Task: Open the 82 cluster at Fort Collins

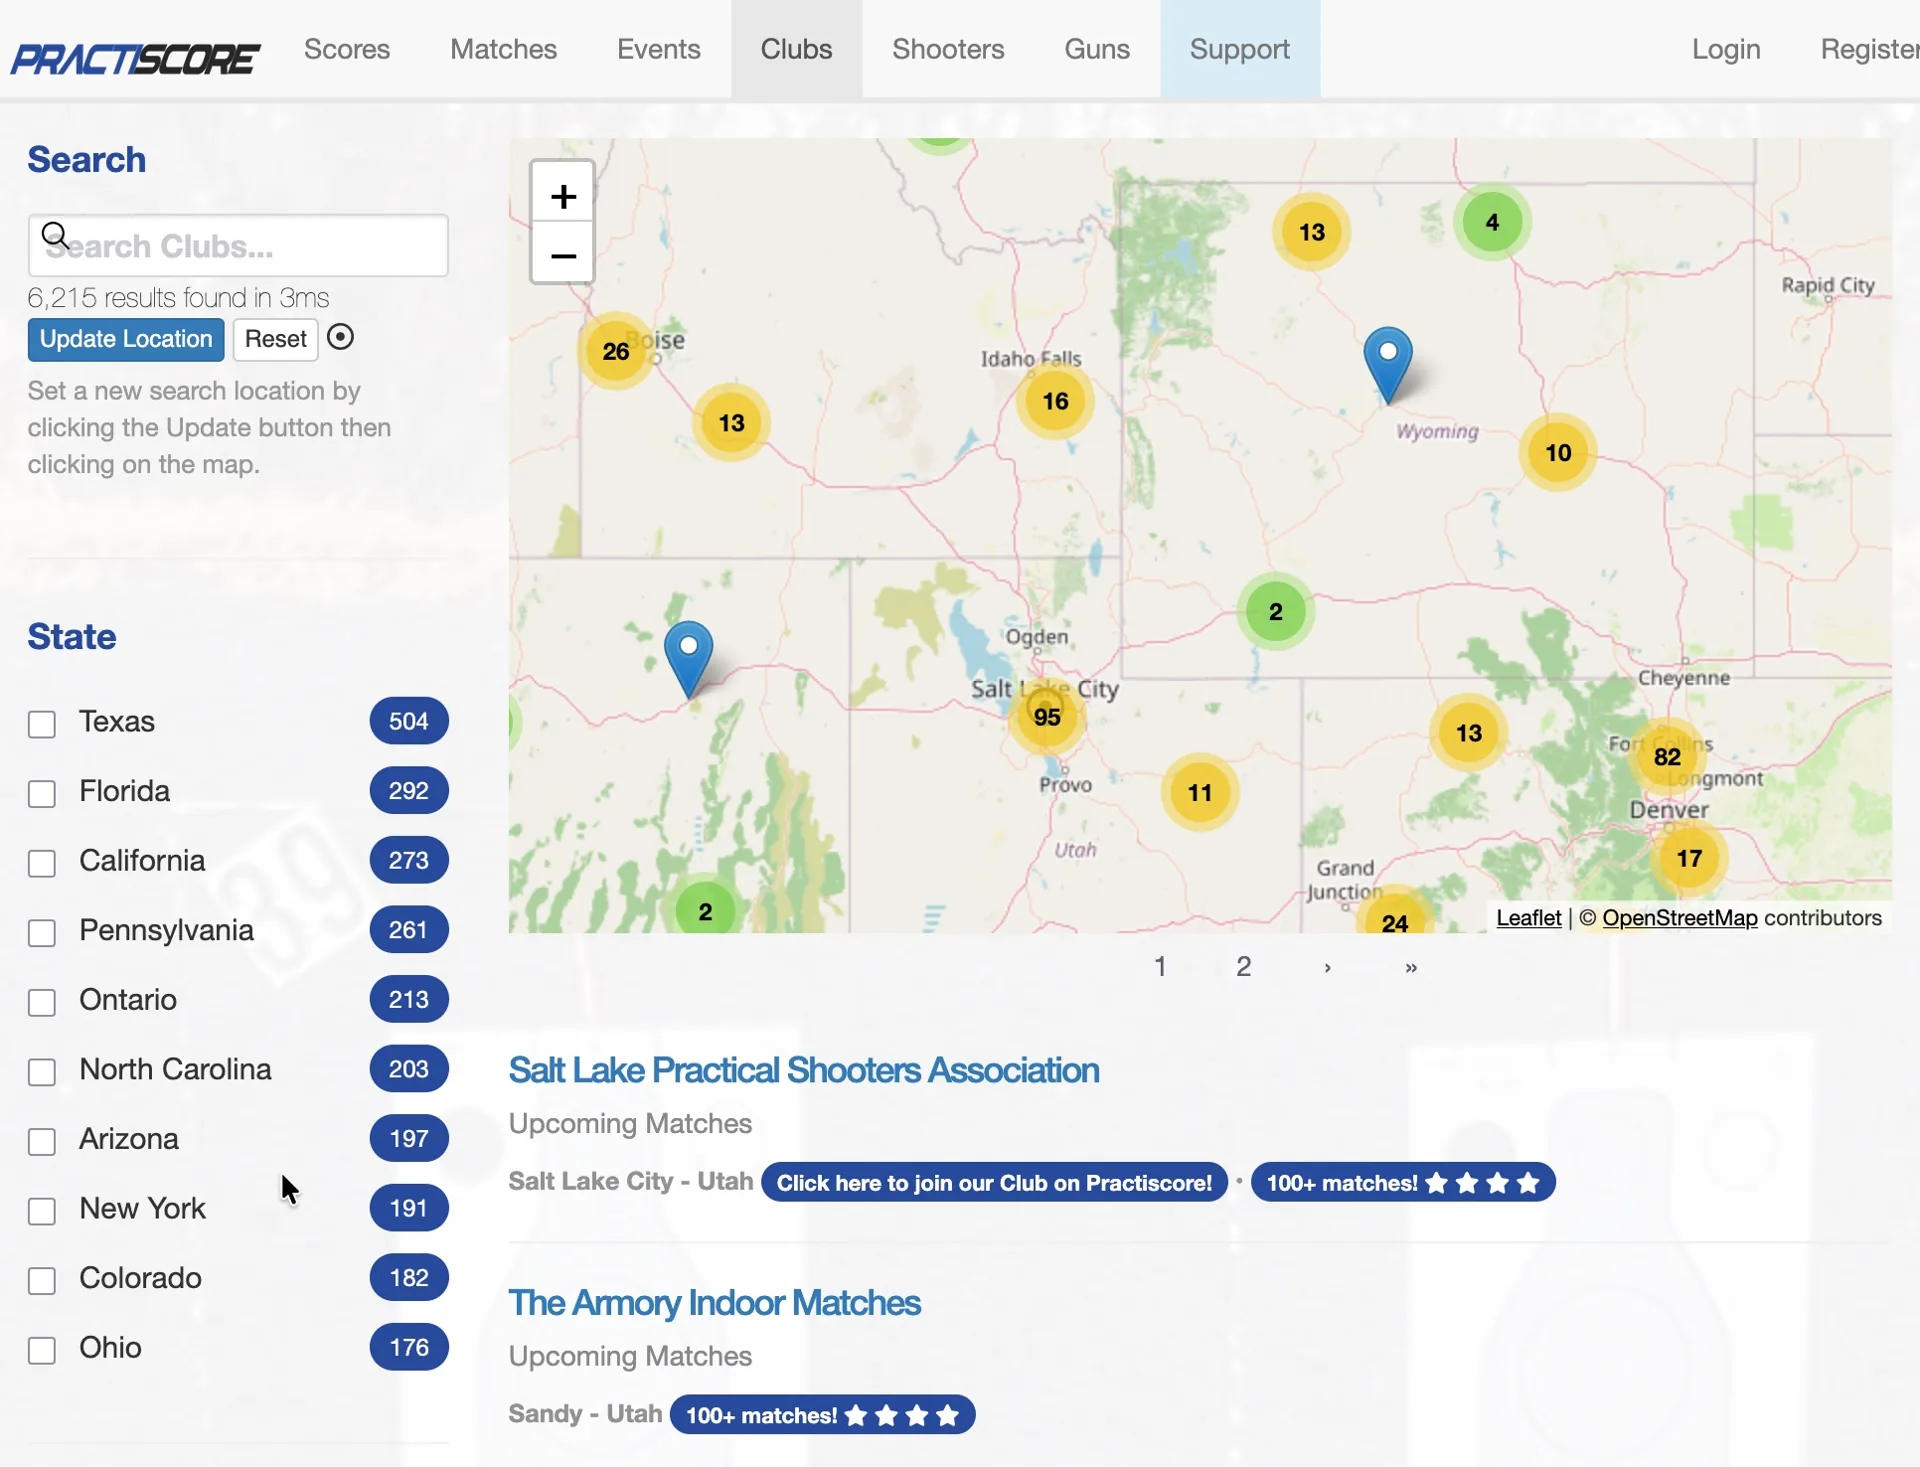Action: [1667, 756]
